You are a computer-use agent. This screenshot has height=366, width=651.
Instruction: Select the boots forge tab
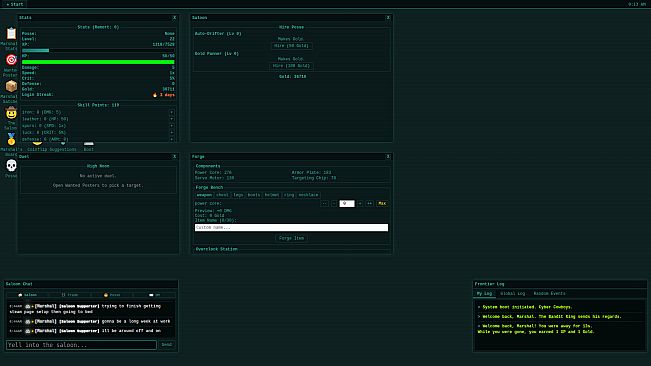coord(254,195)
